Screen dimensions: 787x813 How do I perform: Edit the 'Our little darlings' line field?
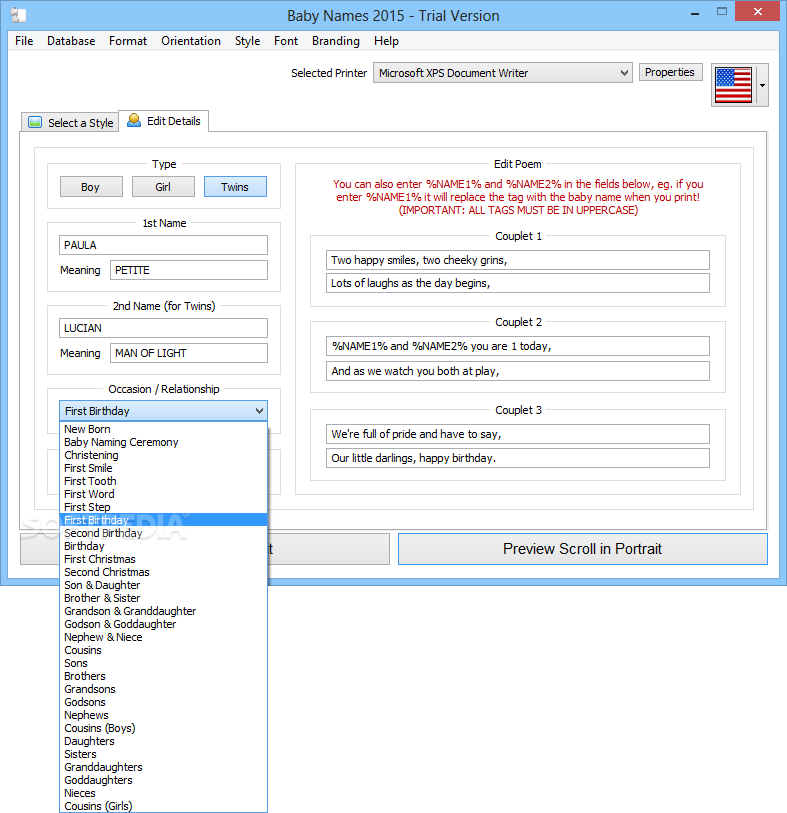[517, 458]
